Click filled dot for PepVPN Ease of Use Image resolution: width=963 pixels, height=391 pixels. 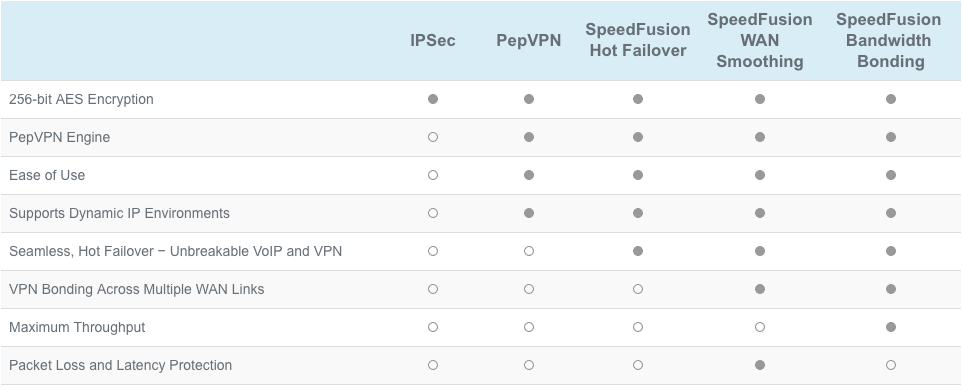529,175
